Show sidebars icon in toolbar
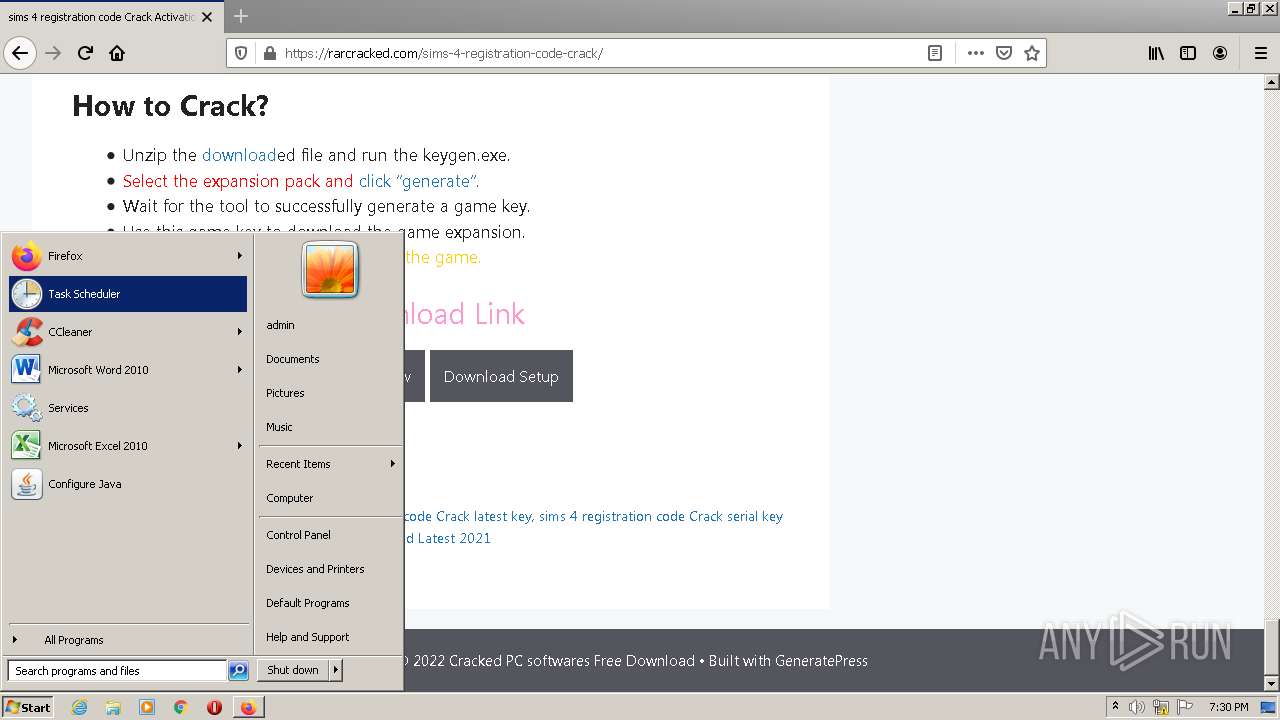The height and width of the screenshot is (720, 1280). pyautogui.click(x=1188, y=53)
